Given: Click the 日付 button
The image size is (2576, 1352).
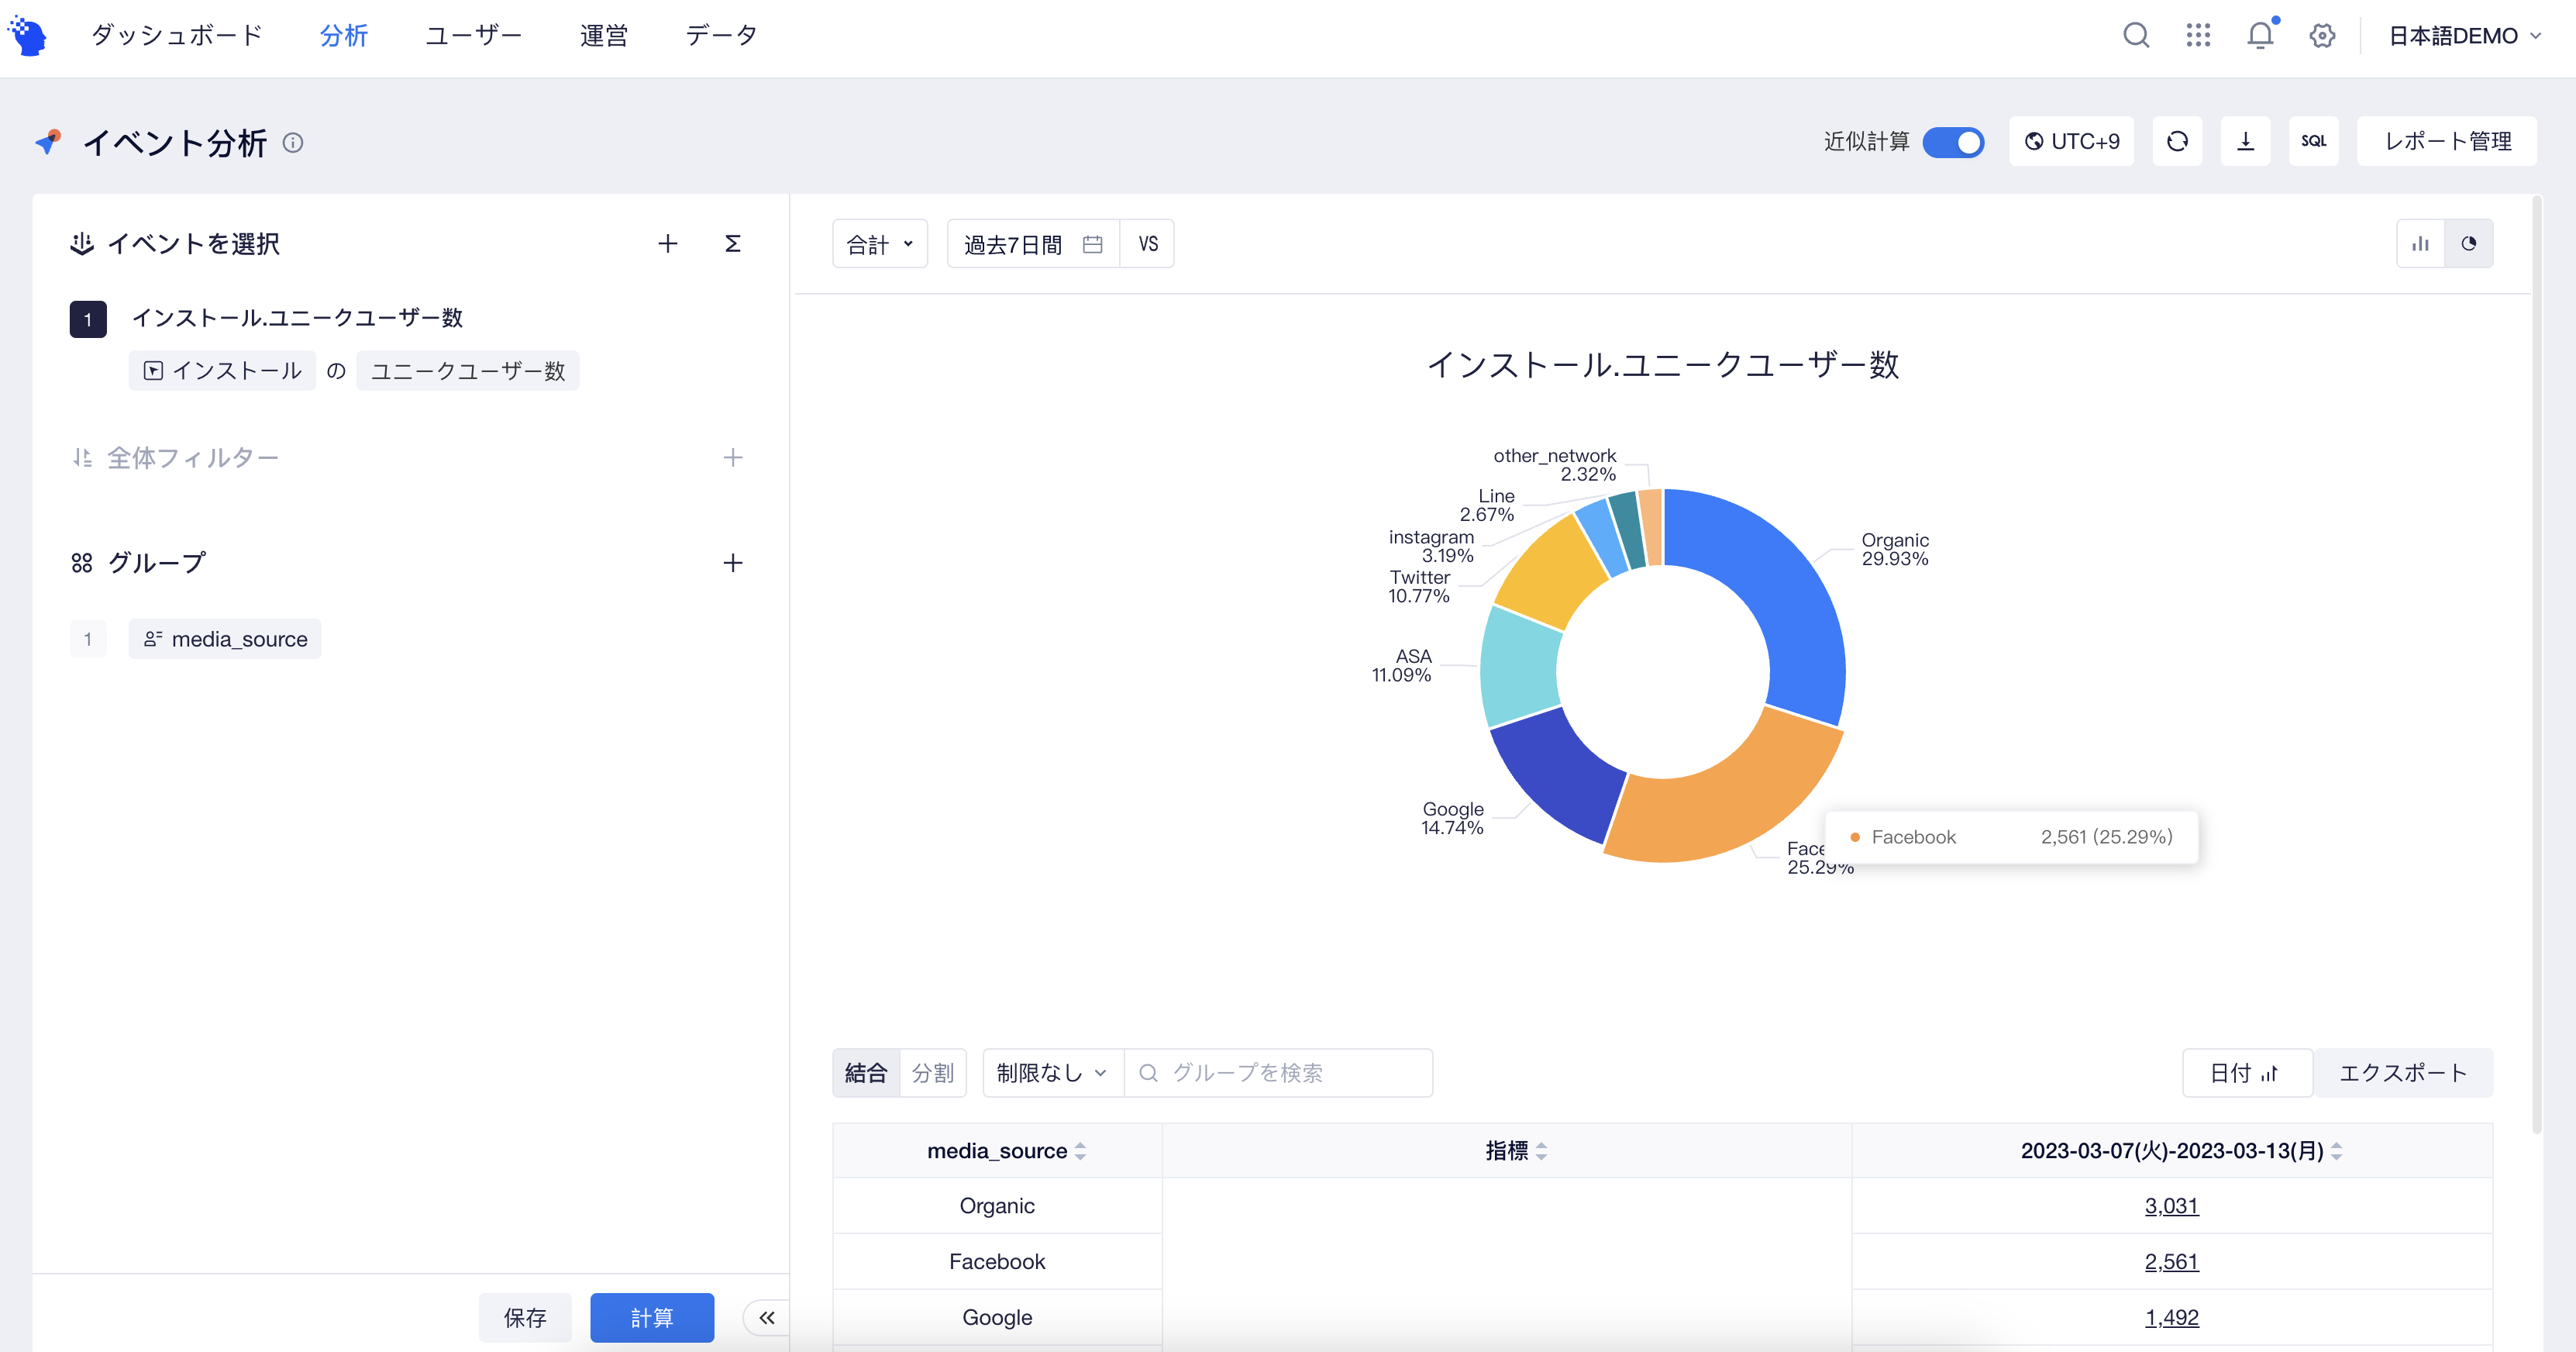Looking at the screenshot, I should pos(2246,1073).
